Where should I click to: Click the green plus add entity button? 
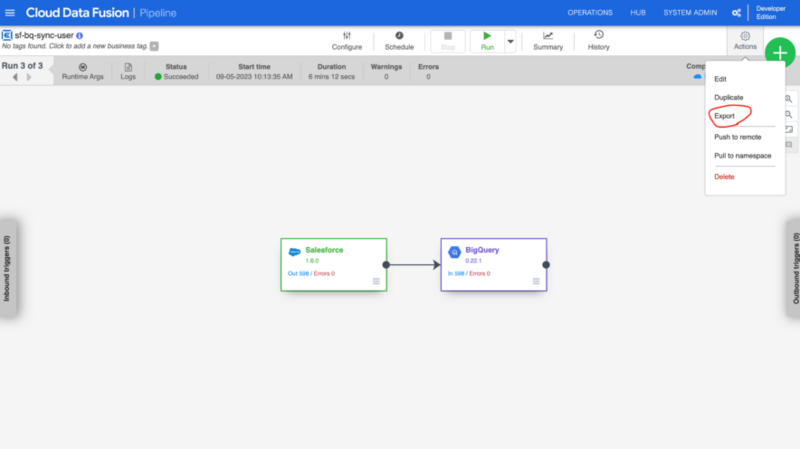(x=780, y=53)
